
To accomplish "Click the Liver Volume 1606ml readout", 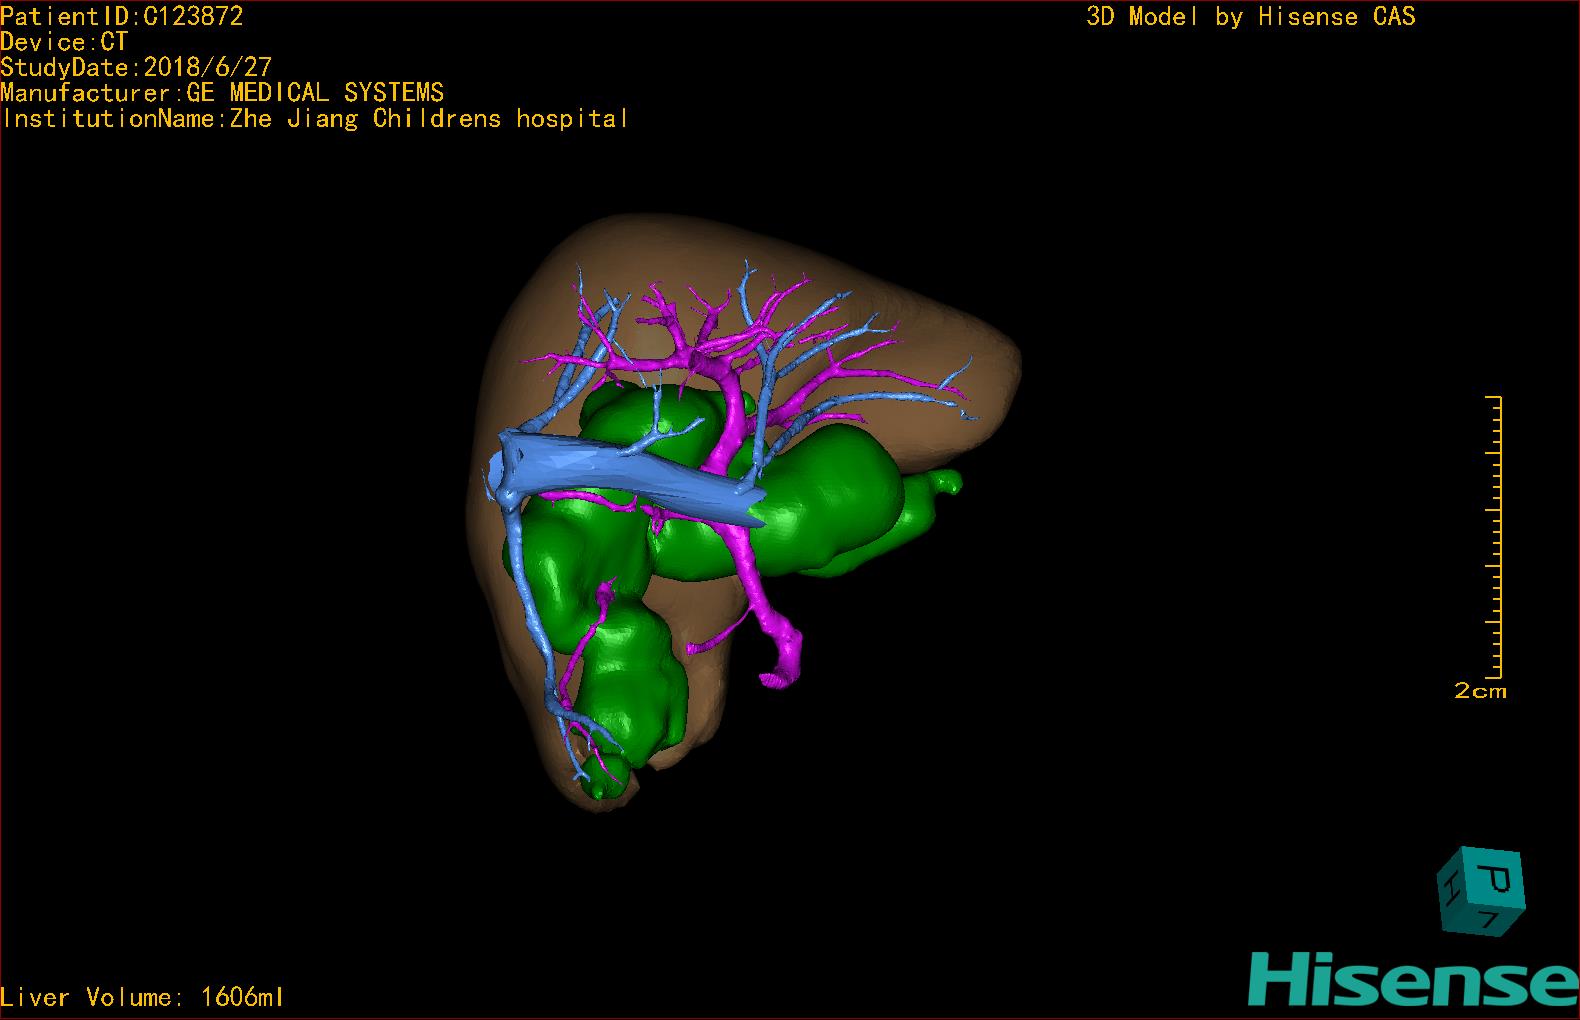I will coord(143,997).
